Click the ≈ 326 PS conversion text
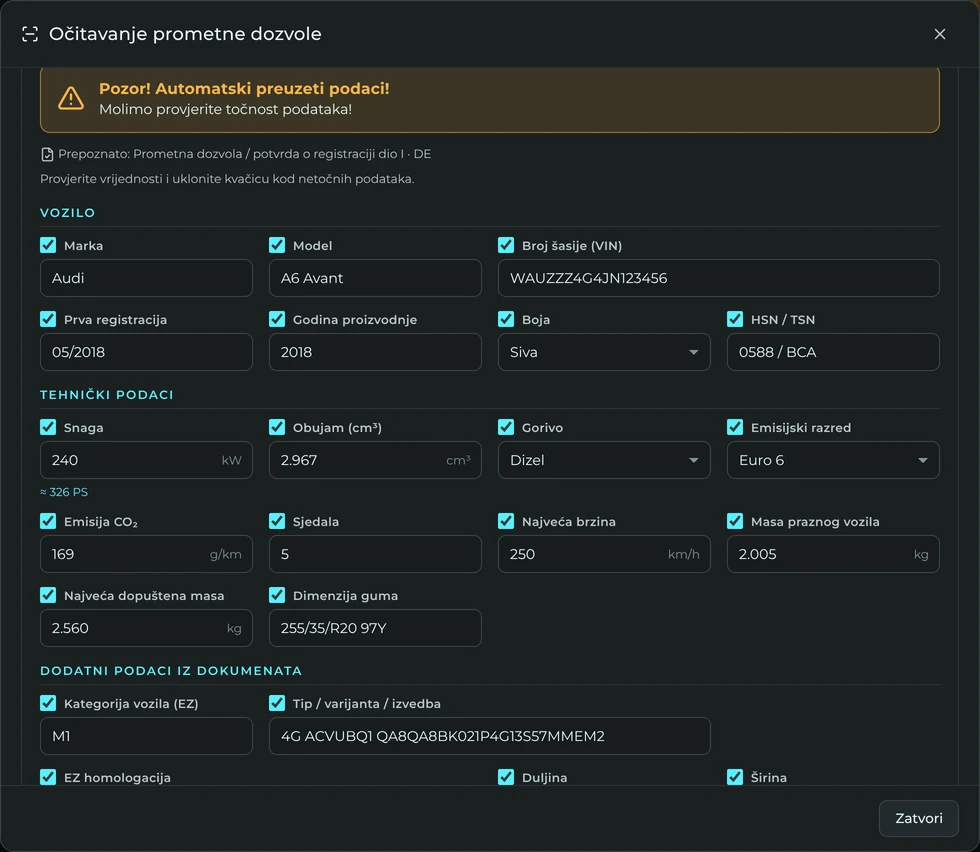 click(64, 492)
